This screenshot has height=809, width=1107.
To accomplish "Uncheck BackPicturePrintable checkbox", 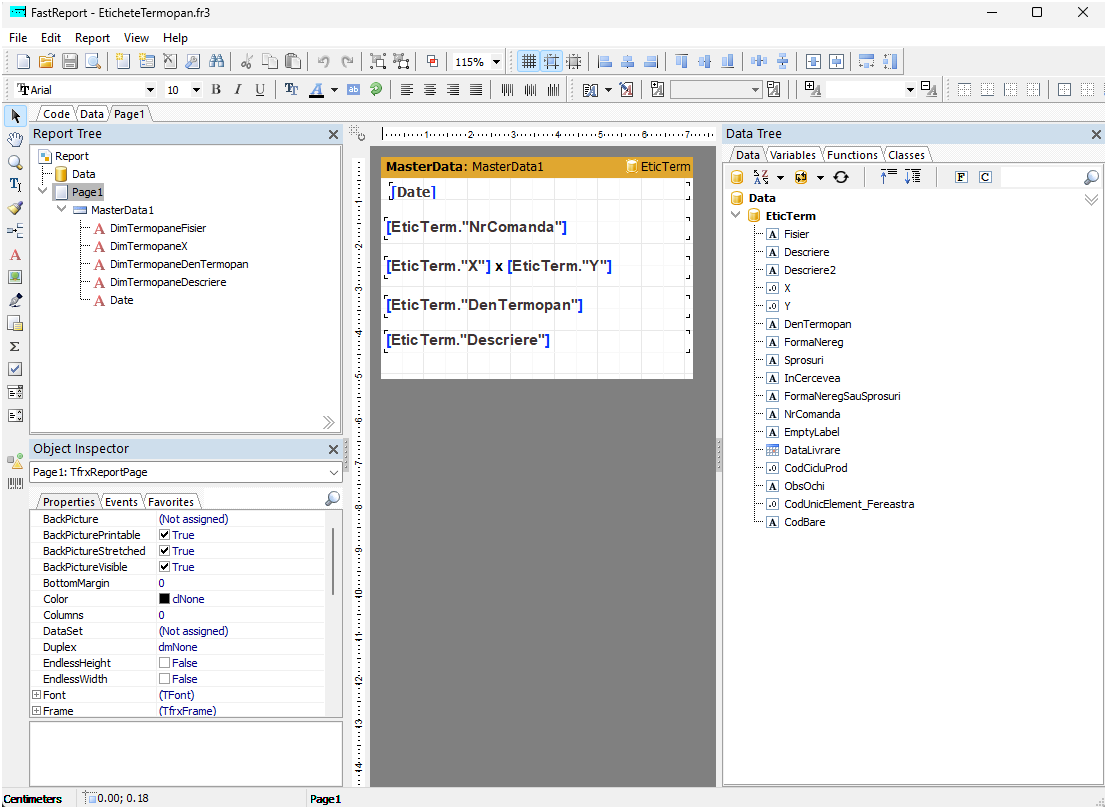I will (x=164, y=535).
